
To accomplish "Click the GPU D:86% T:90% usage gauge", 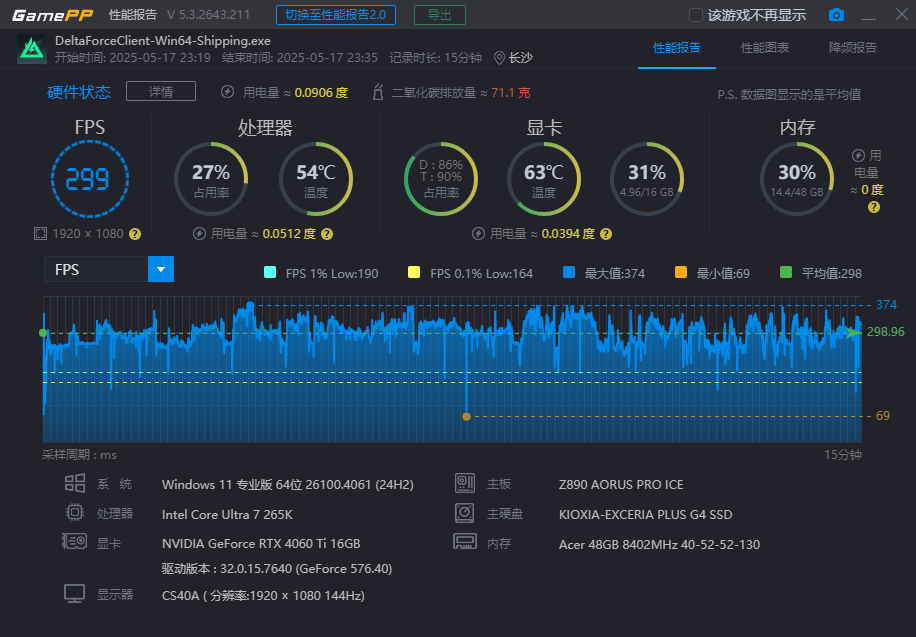I will (441, 179).
